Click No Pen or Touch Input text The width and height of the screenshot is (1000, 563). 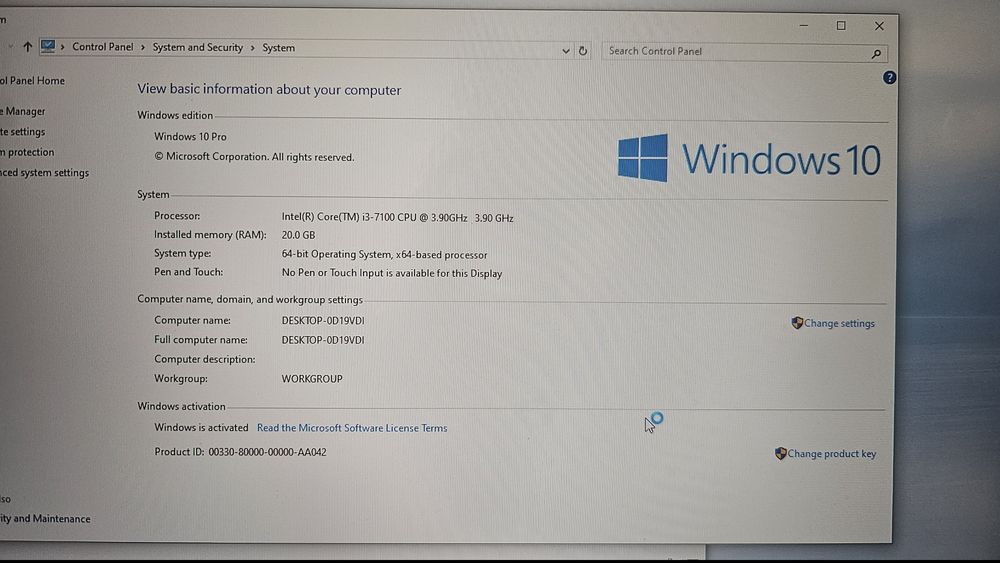pos(392,273)
